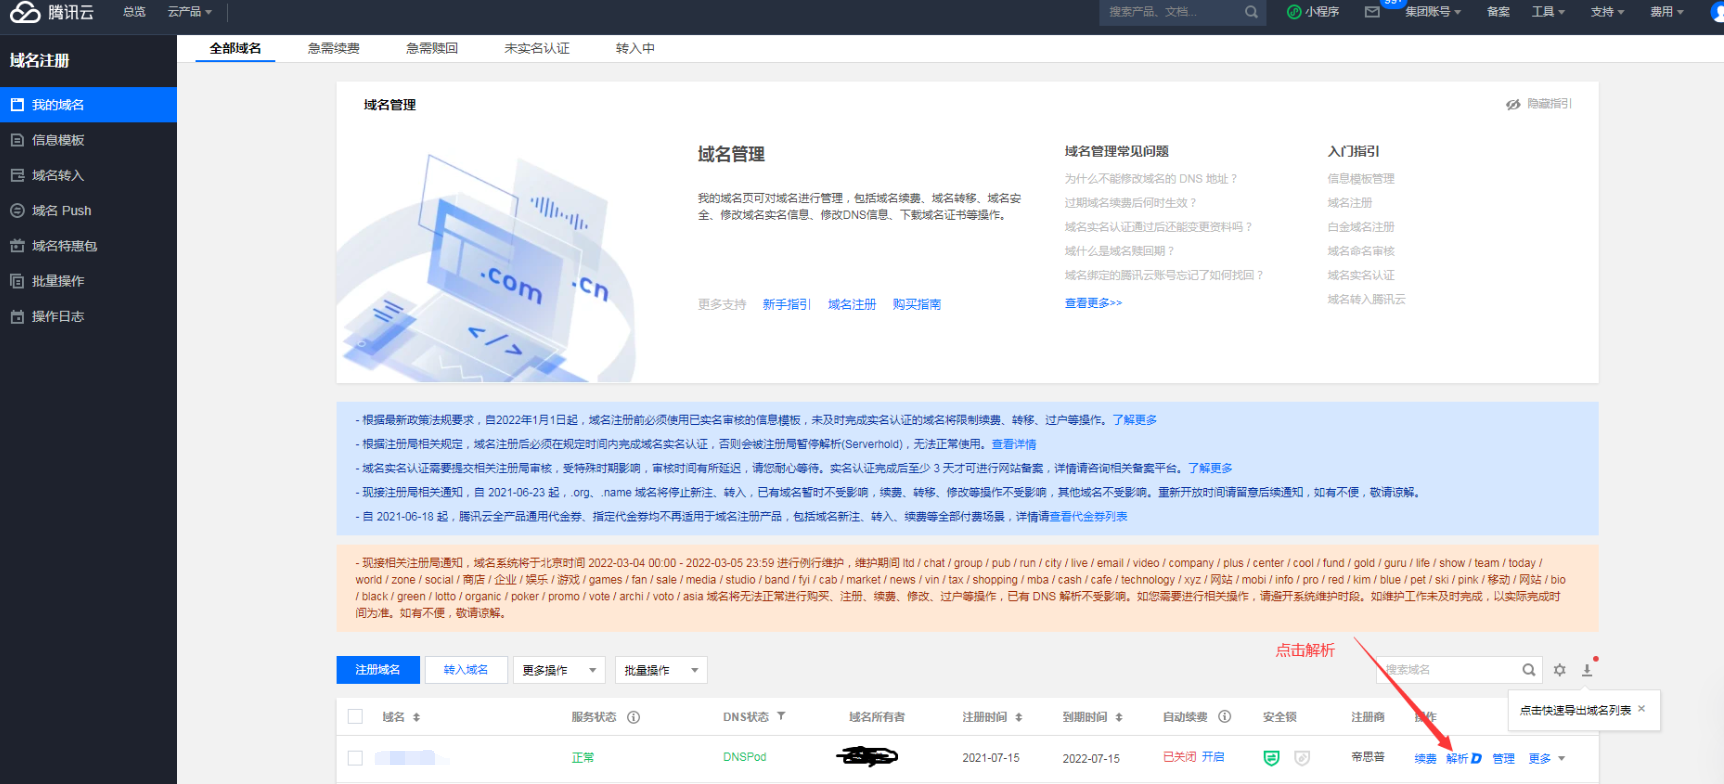Open 总览 in top navigation
This screenshot has width=1724, height=784.
click(134, 12)
